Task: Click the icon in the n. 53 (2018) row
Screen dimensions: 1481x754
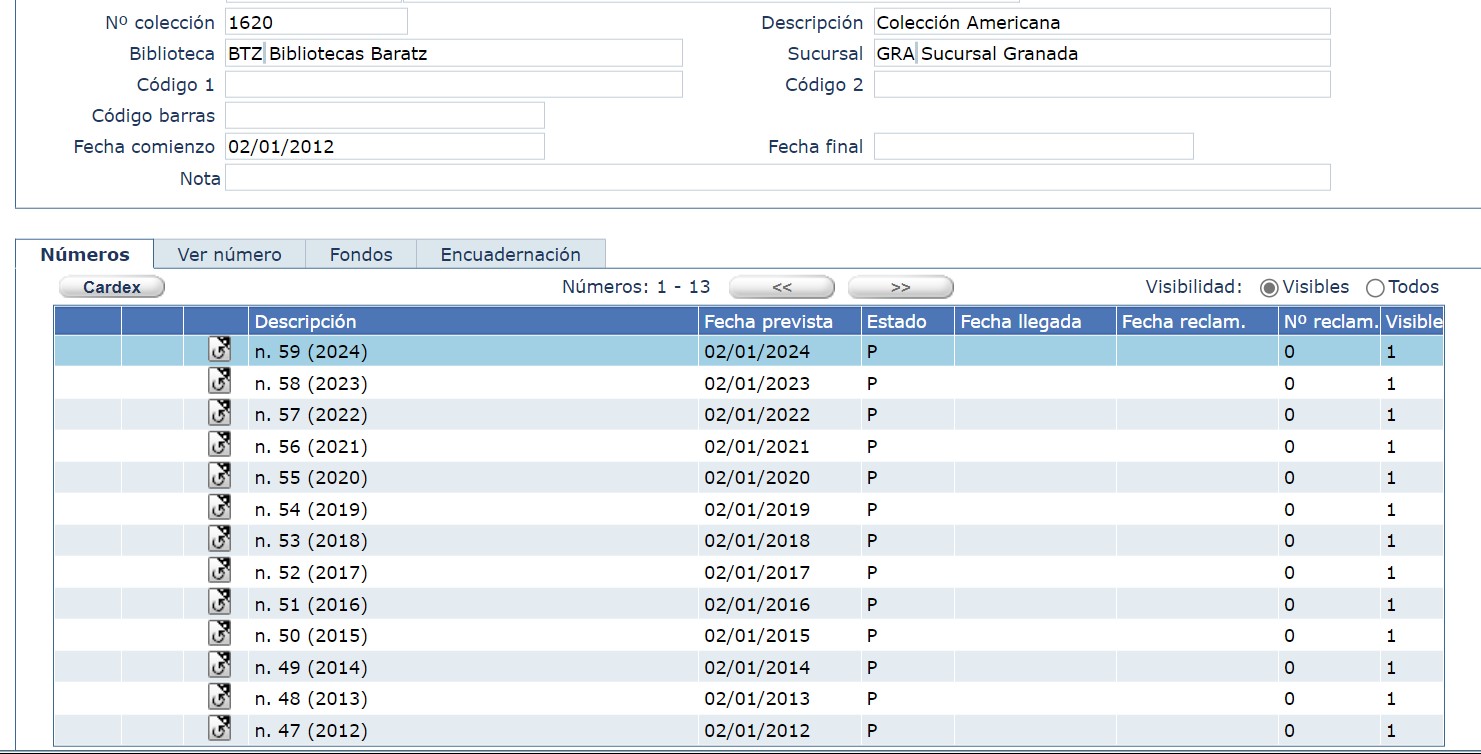Action: tap(219, 538)
